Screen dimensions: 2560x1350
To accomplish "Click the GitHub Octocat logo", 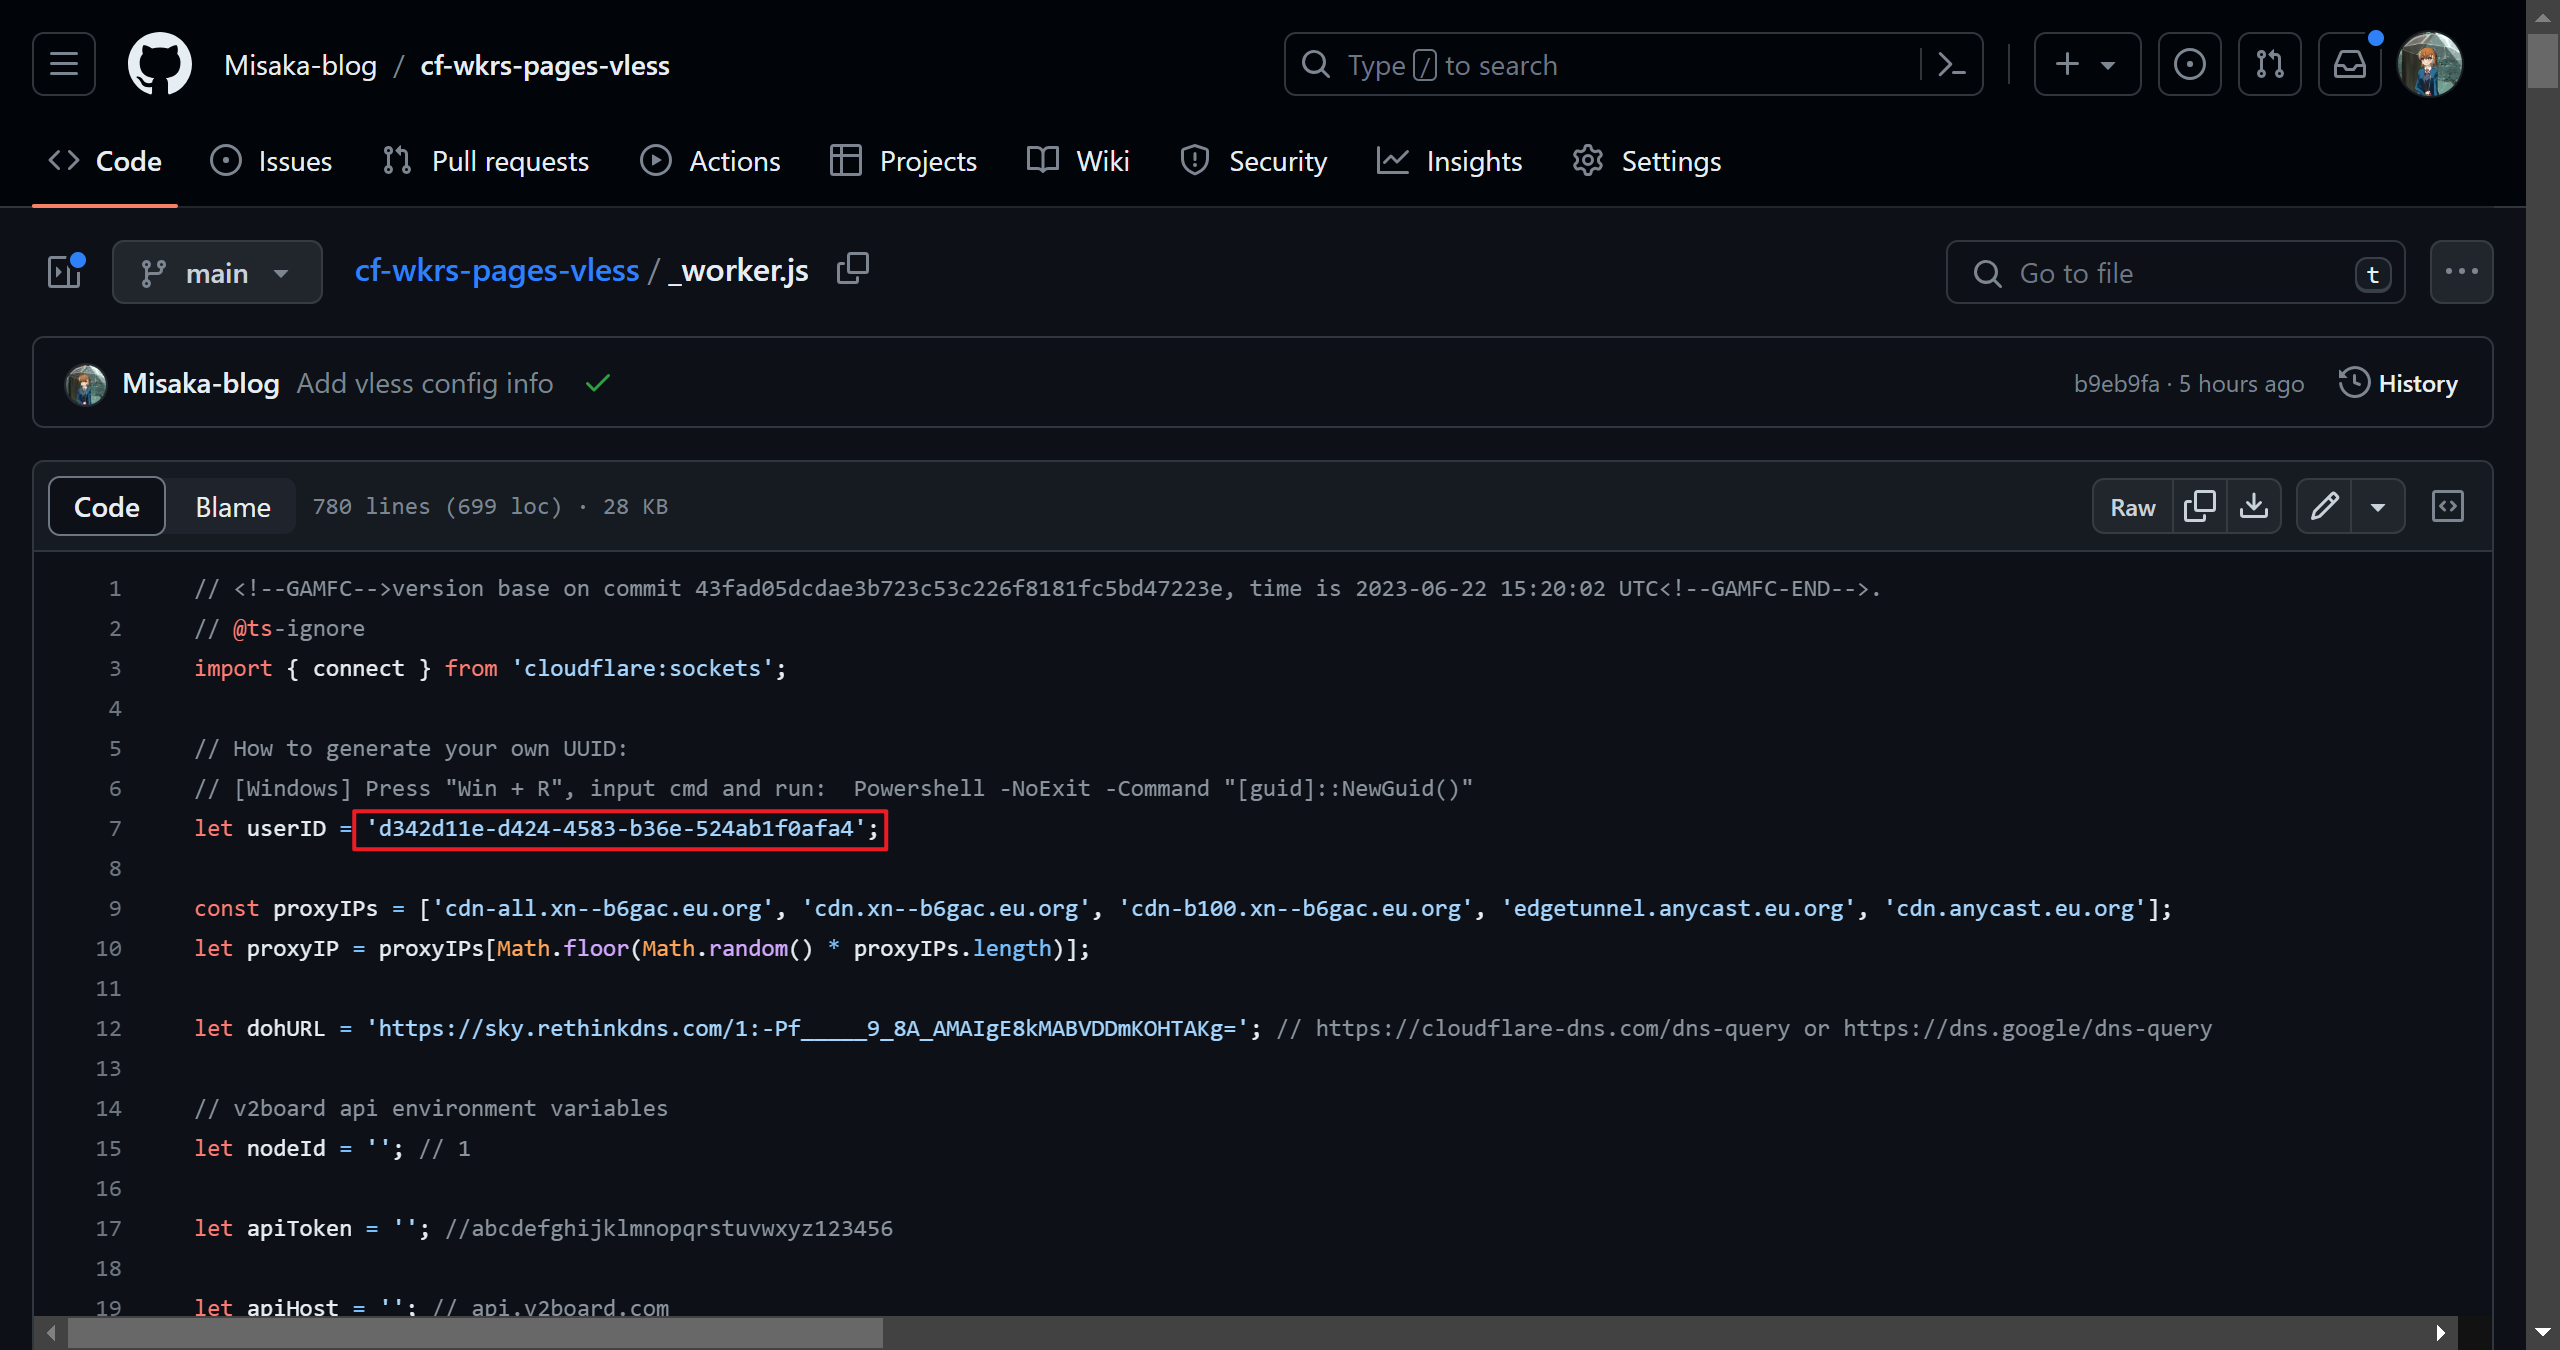I will click(160, 65).
